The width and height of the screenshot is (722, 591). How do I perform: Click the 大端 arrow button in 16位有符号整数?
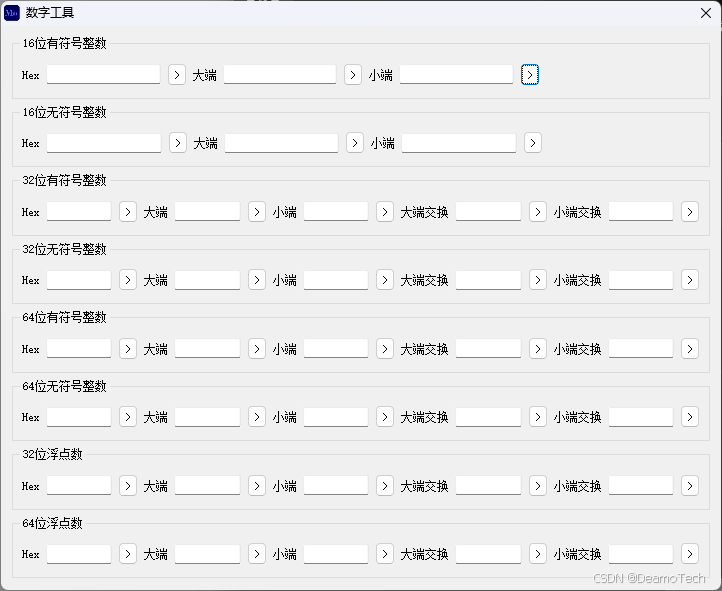pyautogui.click(x=353, y=75)
